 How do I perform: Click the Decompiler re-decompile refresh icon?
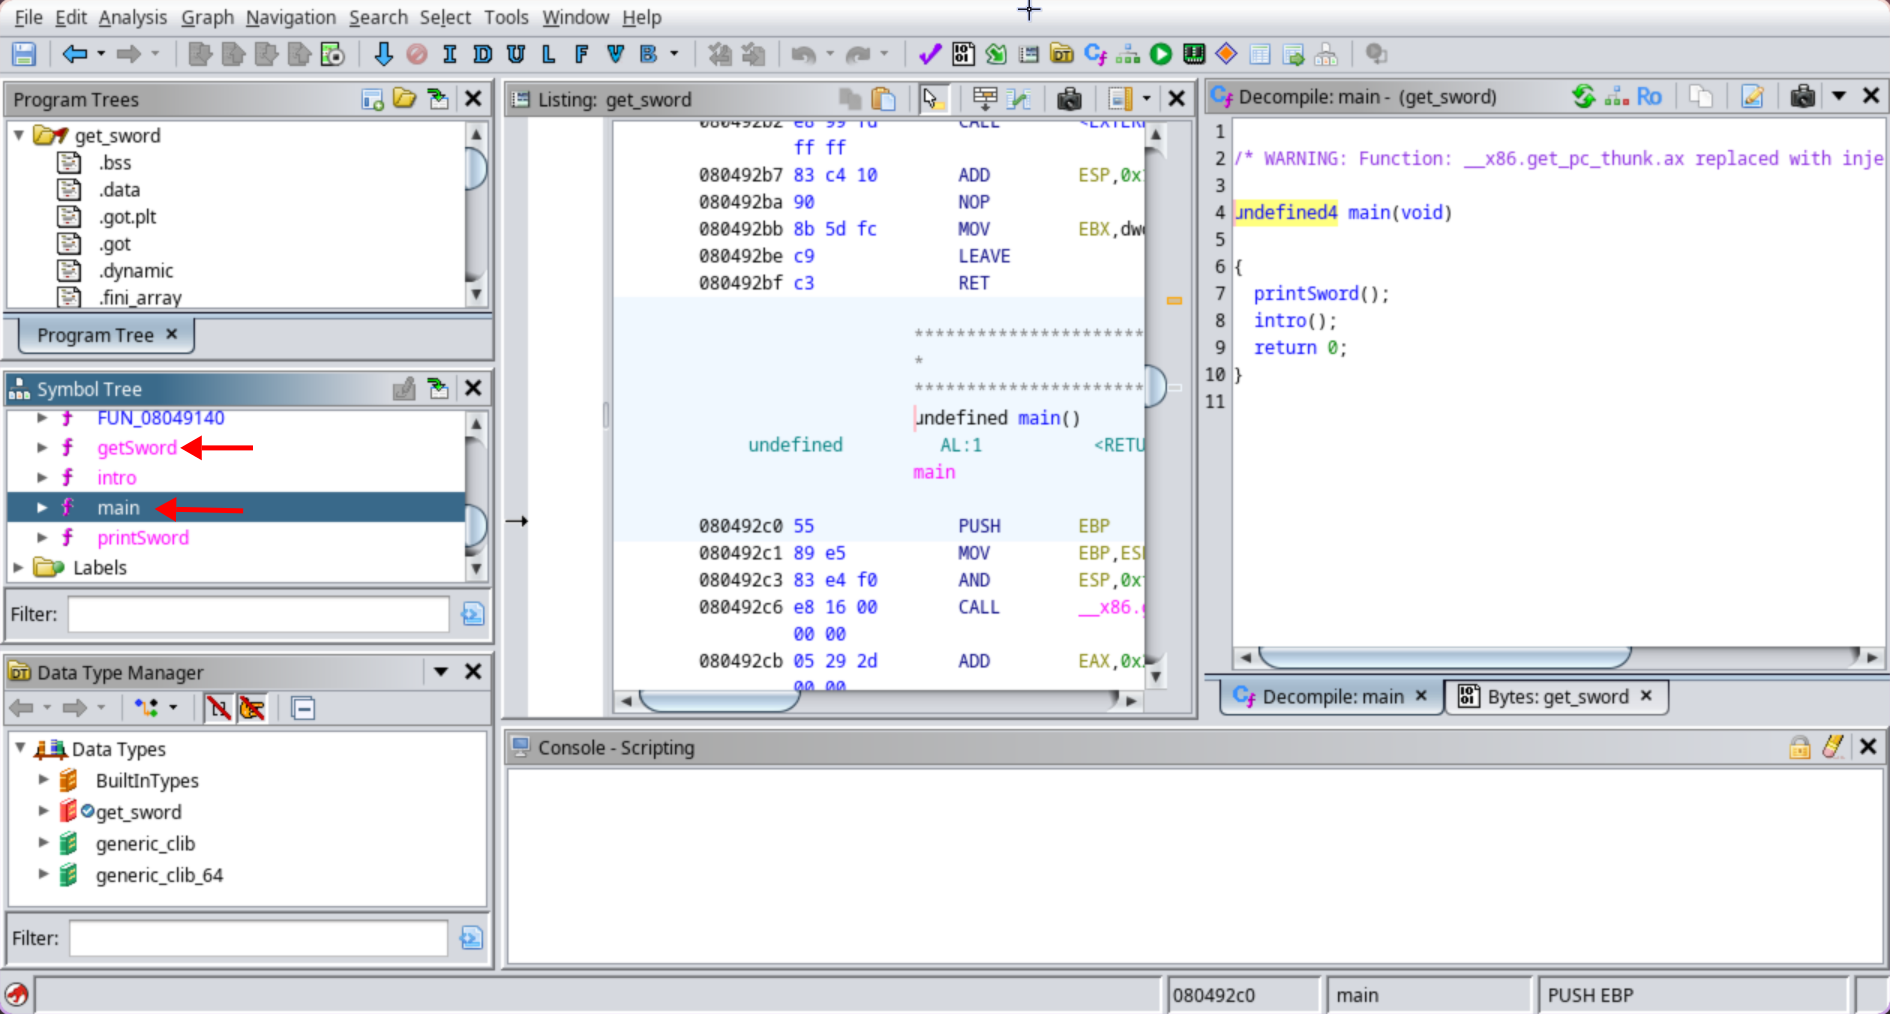[1583, 97]
